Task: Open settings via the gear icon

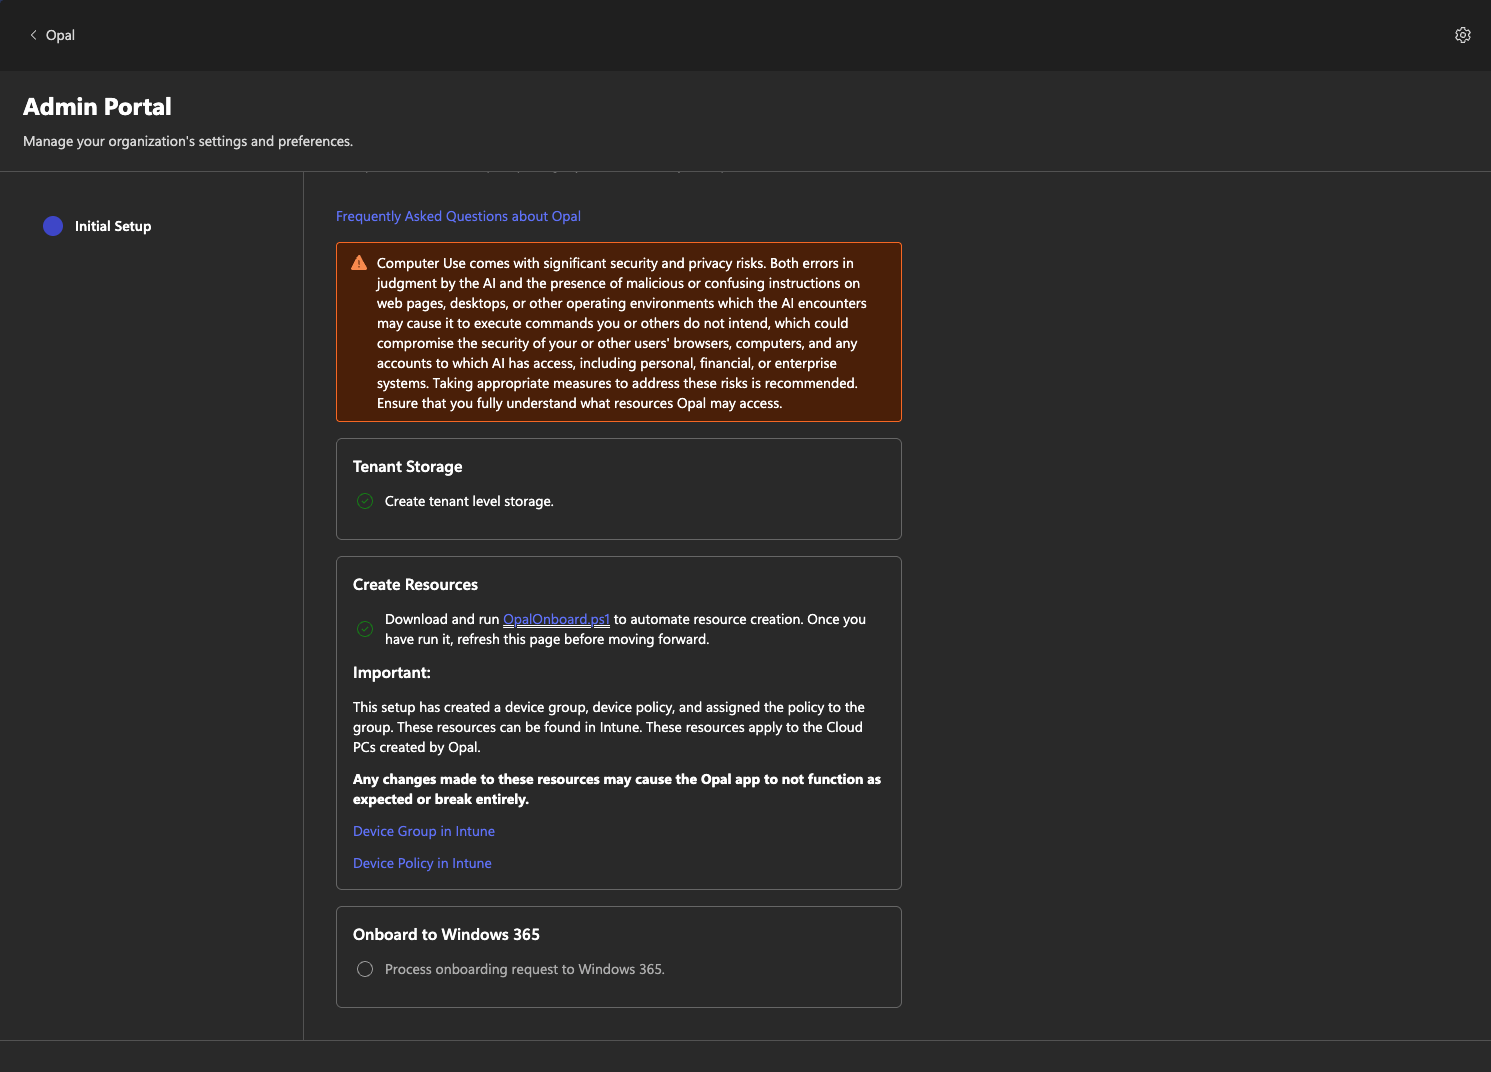Action: [1462, 35]
